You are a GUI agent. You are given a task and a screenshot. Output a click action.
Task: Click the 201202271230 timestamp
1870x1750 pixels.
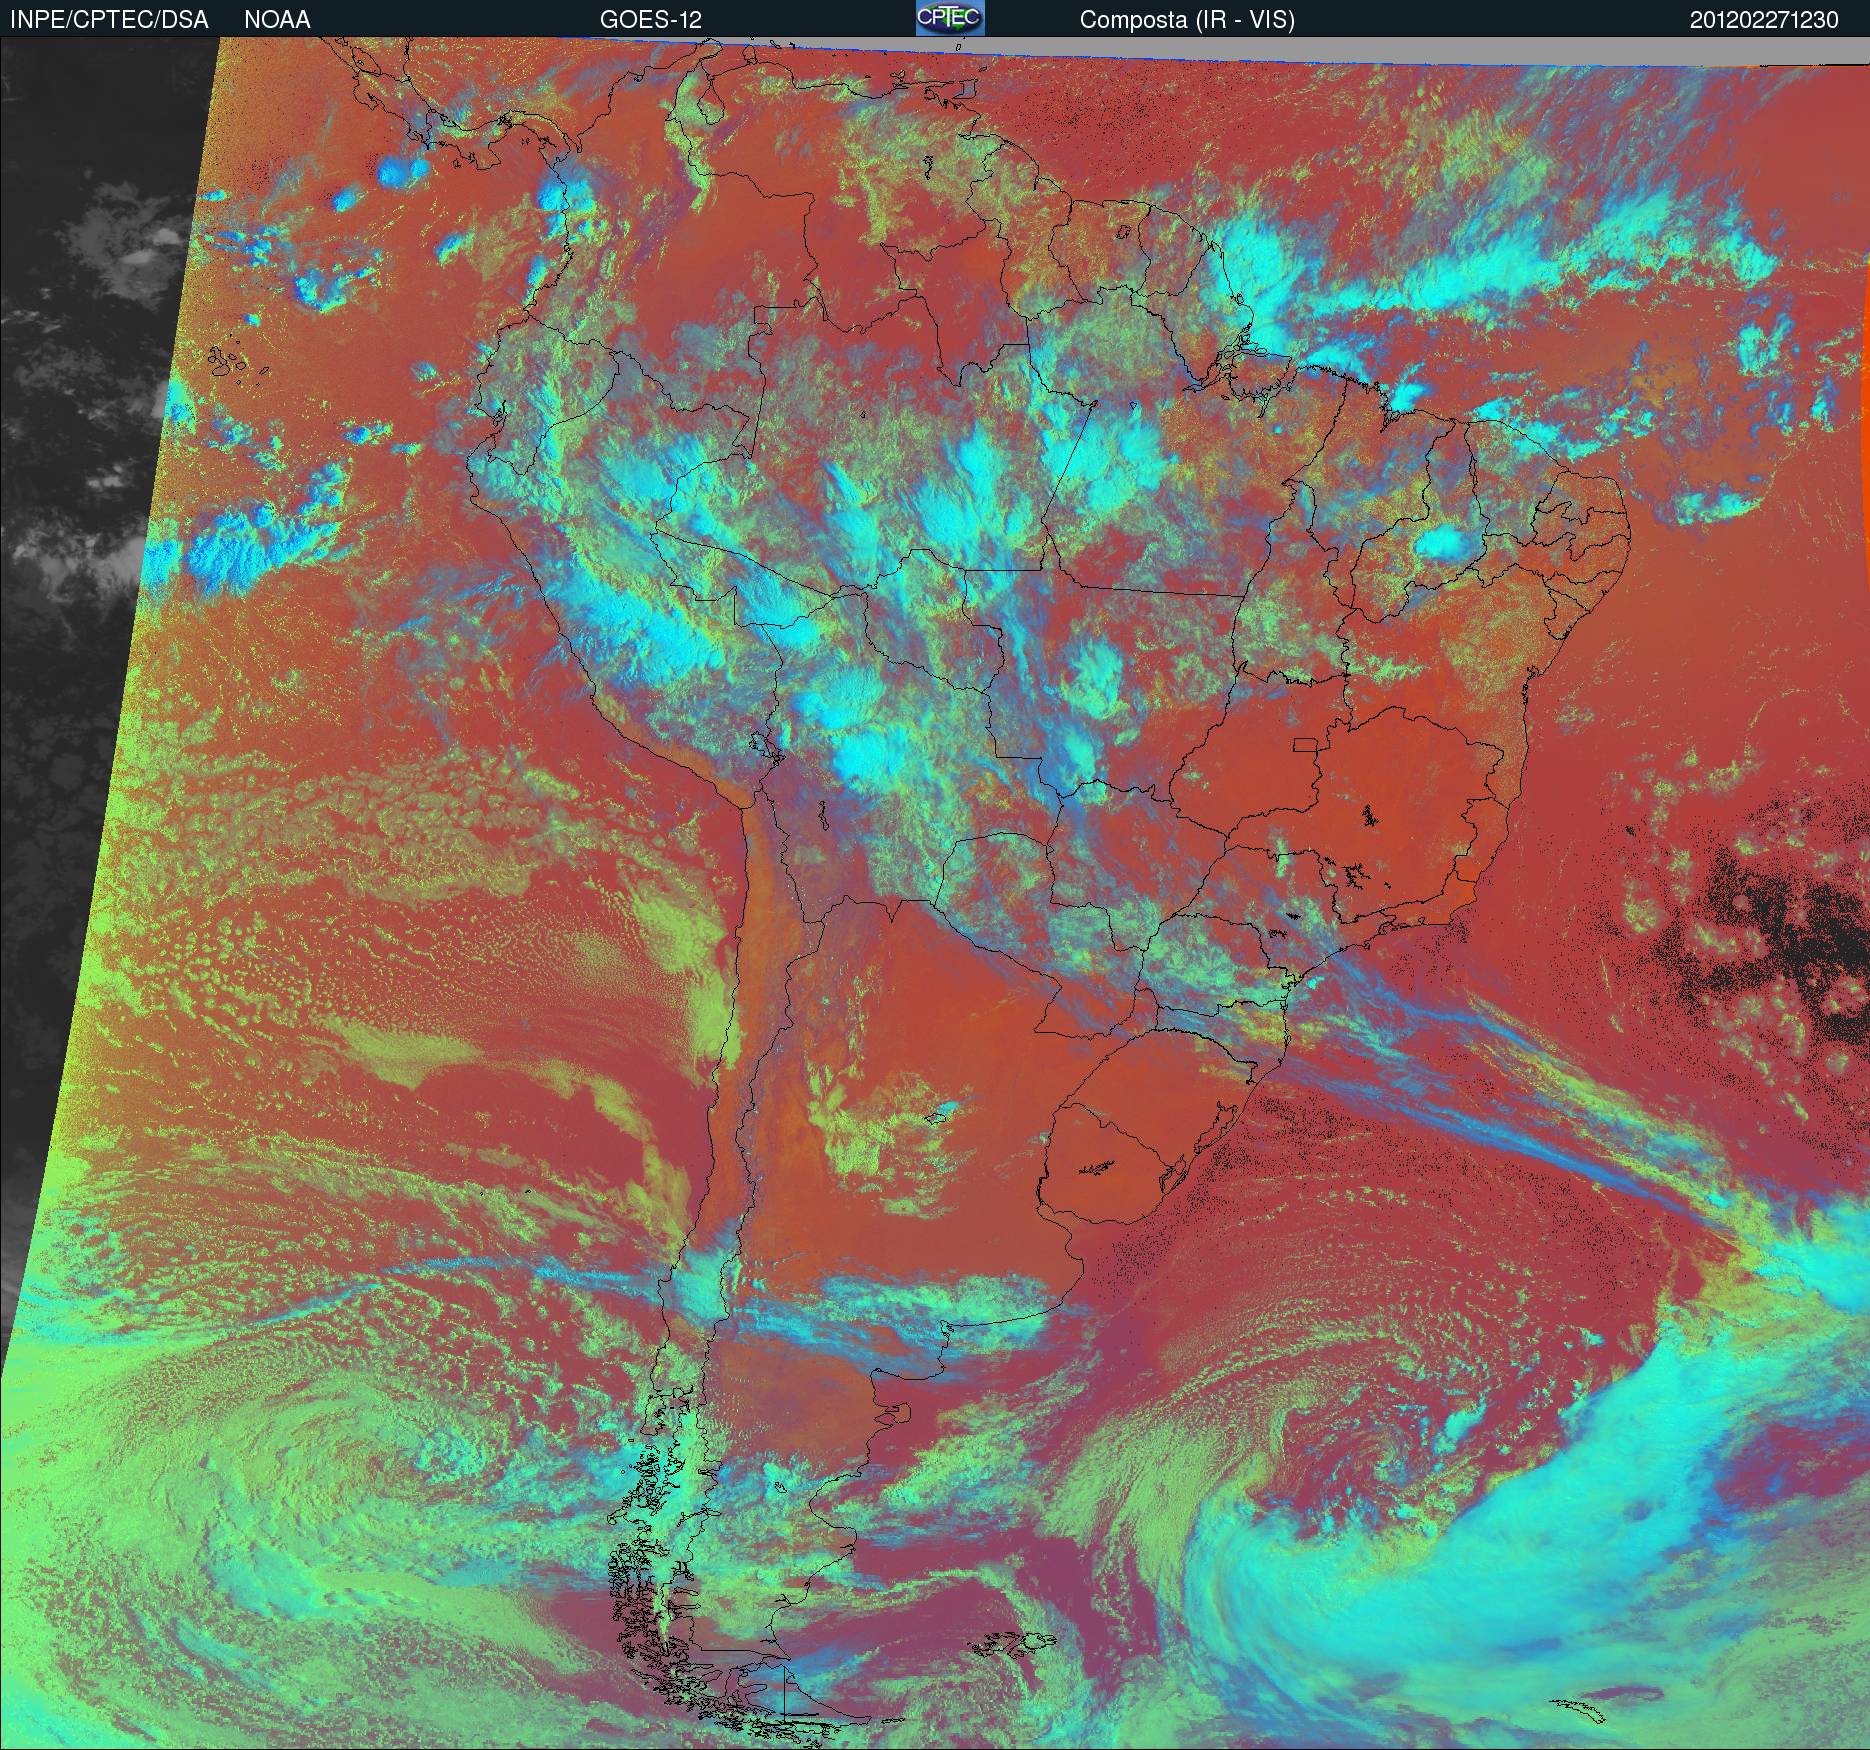click(x=1764, y=20)
